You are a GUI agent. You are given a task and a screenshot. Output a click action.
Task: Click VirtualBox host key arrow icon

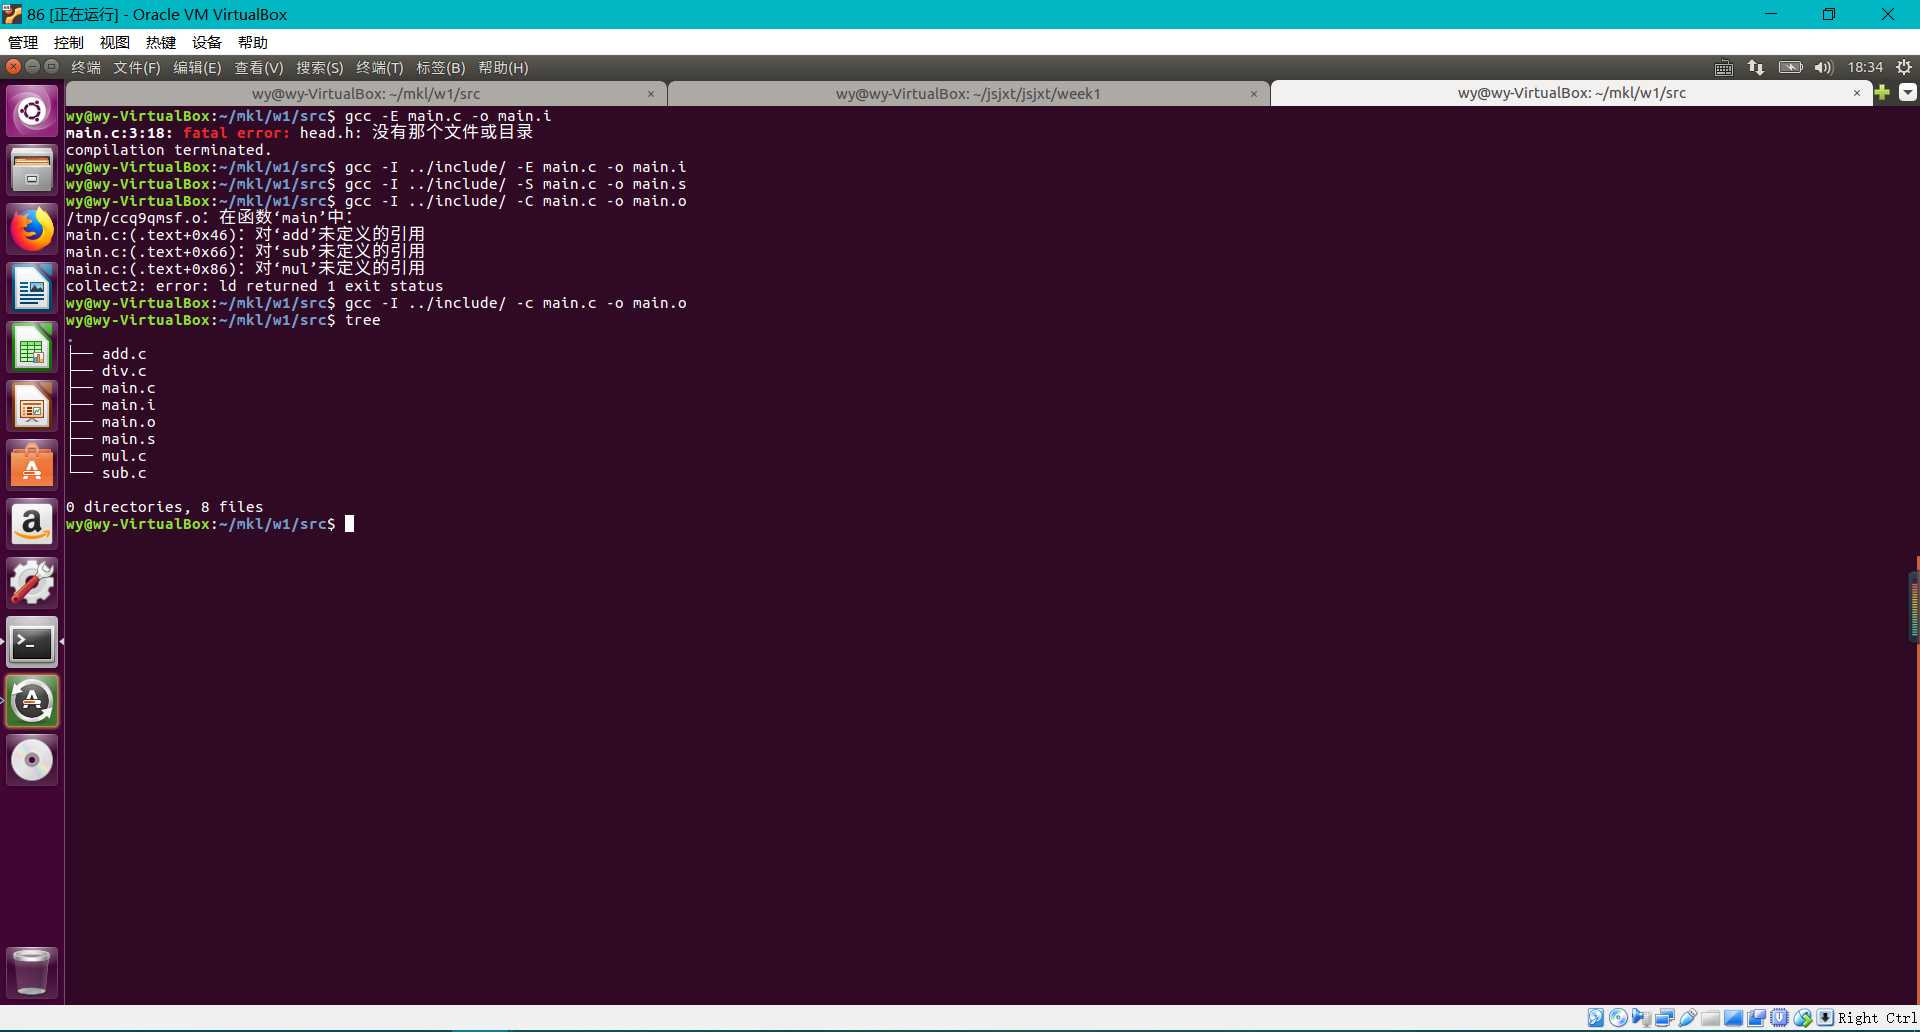pyautogui.click(x=1825, y=1018)
